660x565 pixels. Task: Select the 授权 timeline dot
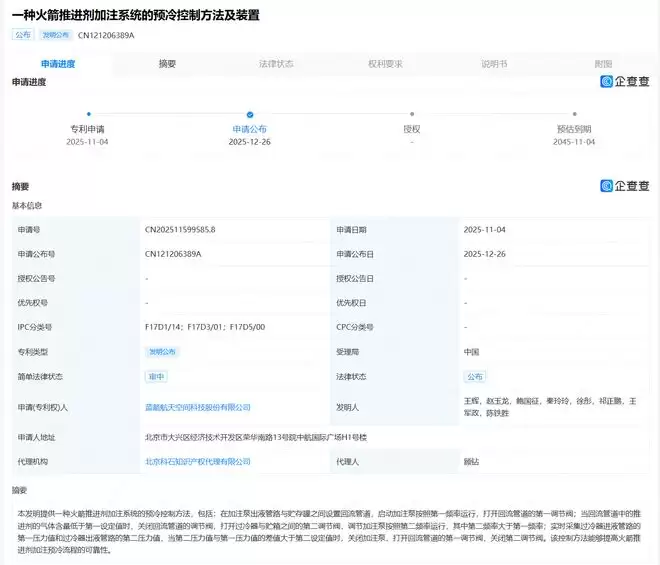tap(411, 114)
